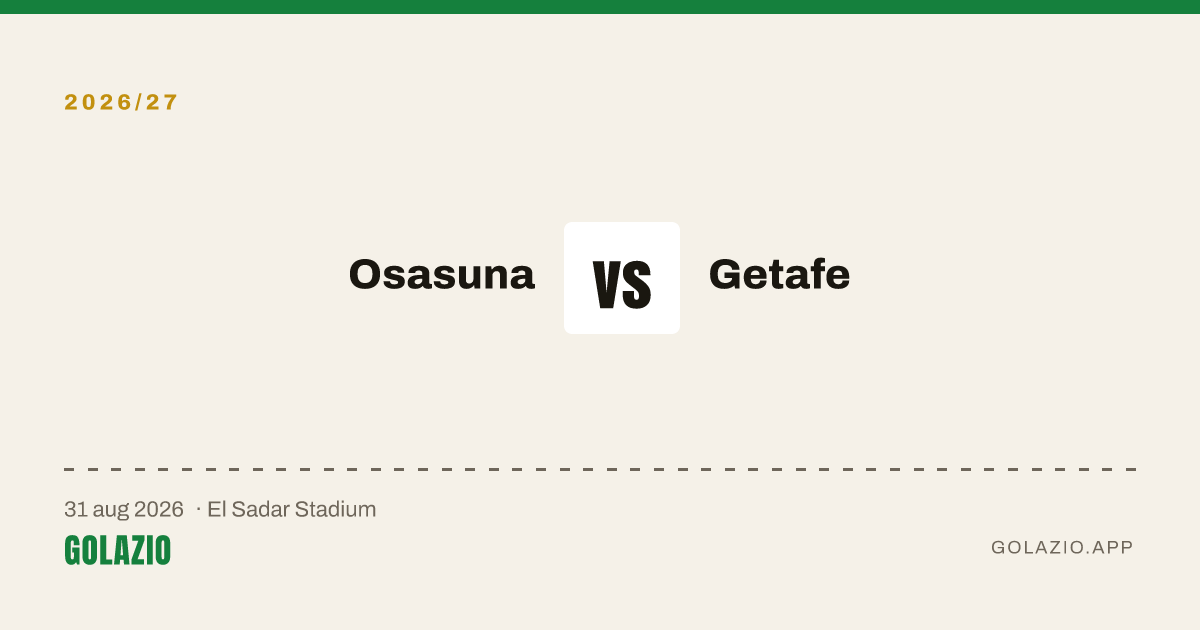Click the Getafe team name
This screenshot has height=630, width=1200.
[779, 275]
